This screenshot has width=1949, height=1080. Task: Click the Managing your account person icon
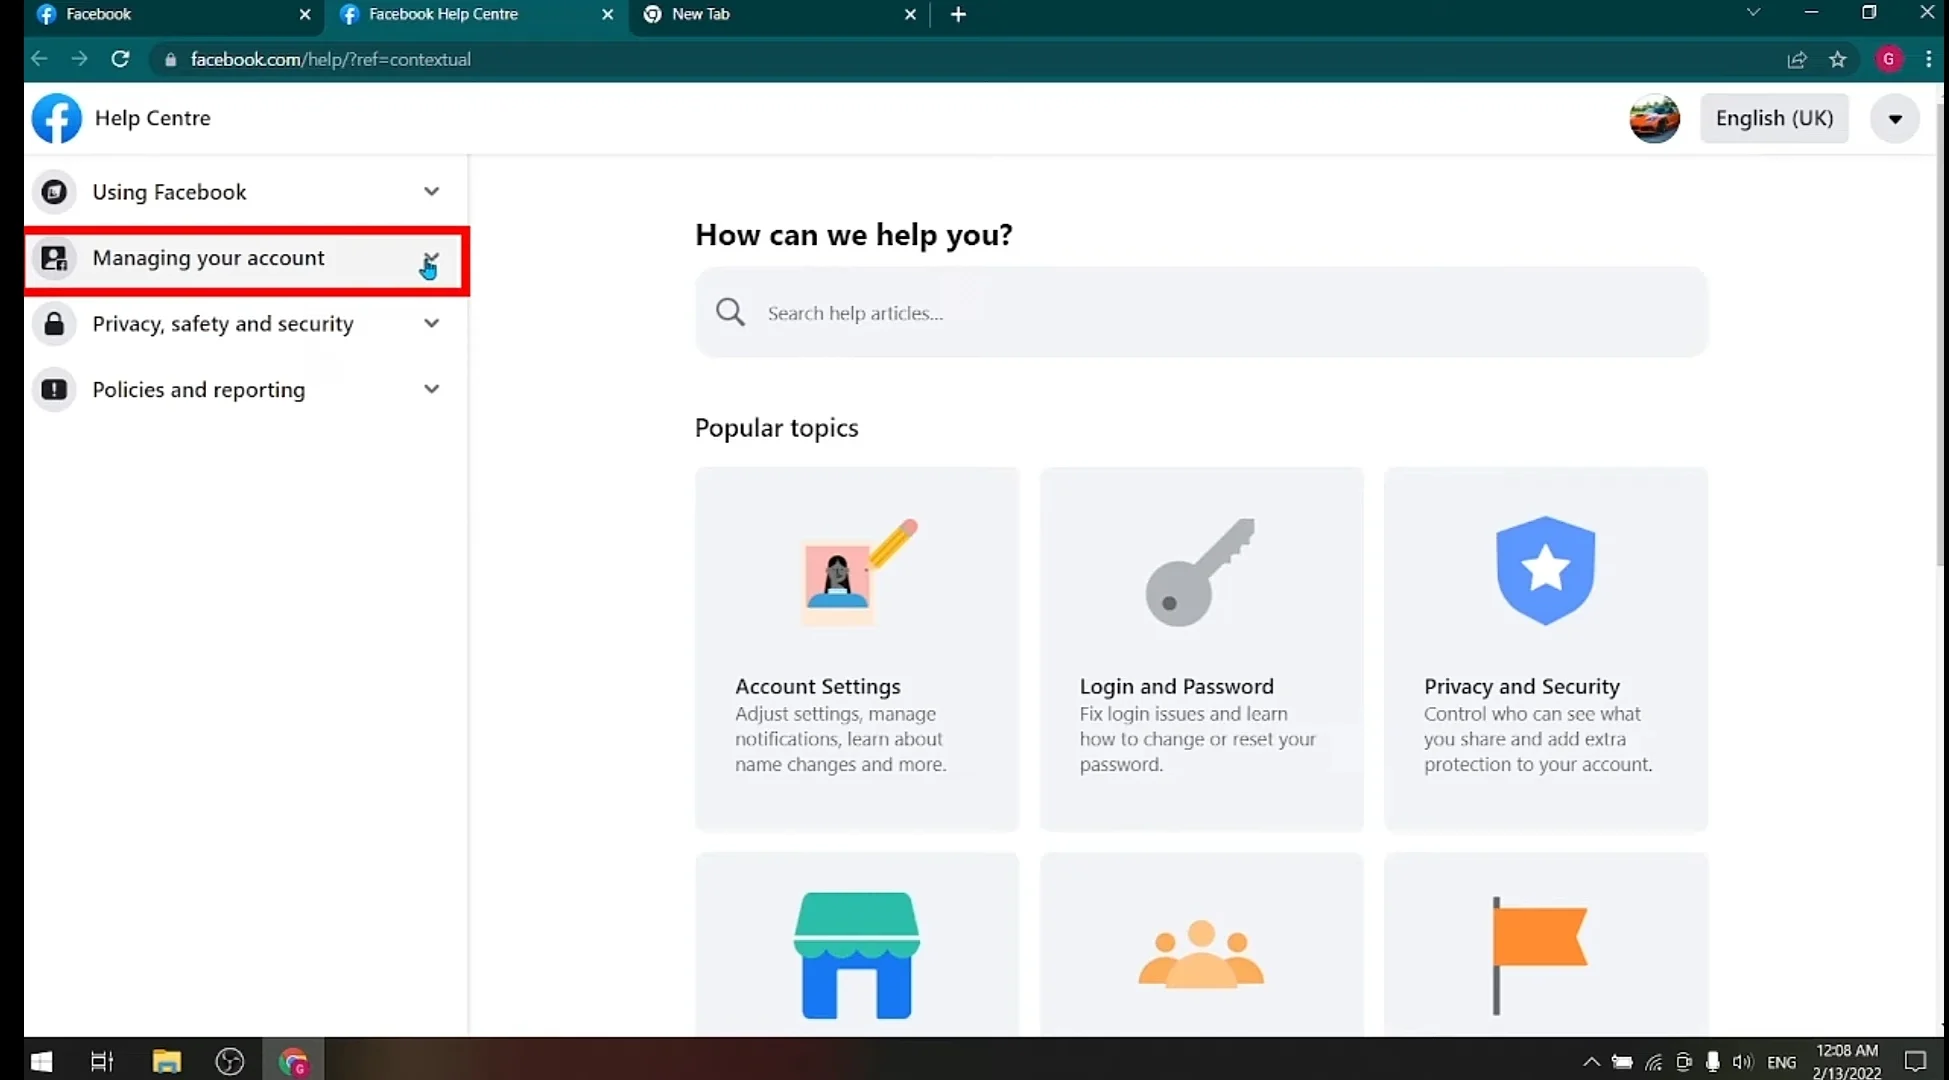(x=53, y=257)
